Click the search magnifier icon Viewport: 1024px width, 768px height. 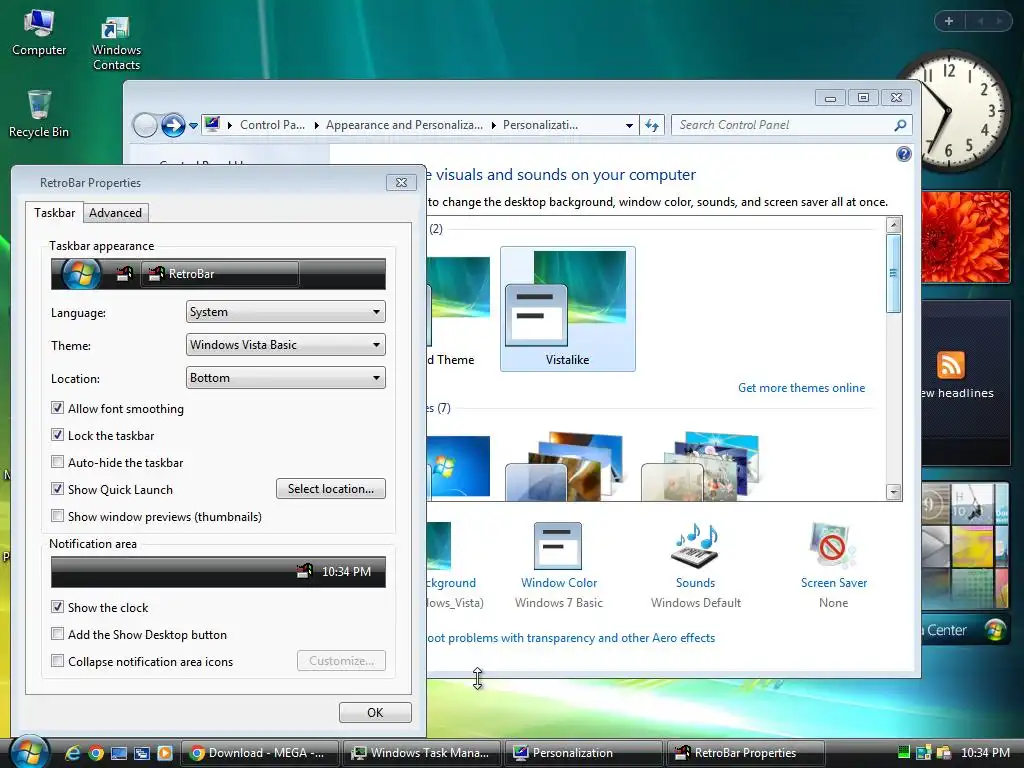900,125
